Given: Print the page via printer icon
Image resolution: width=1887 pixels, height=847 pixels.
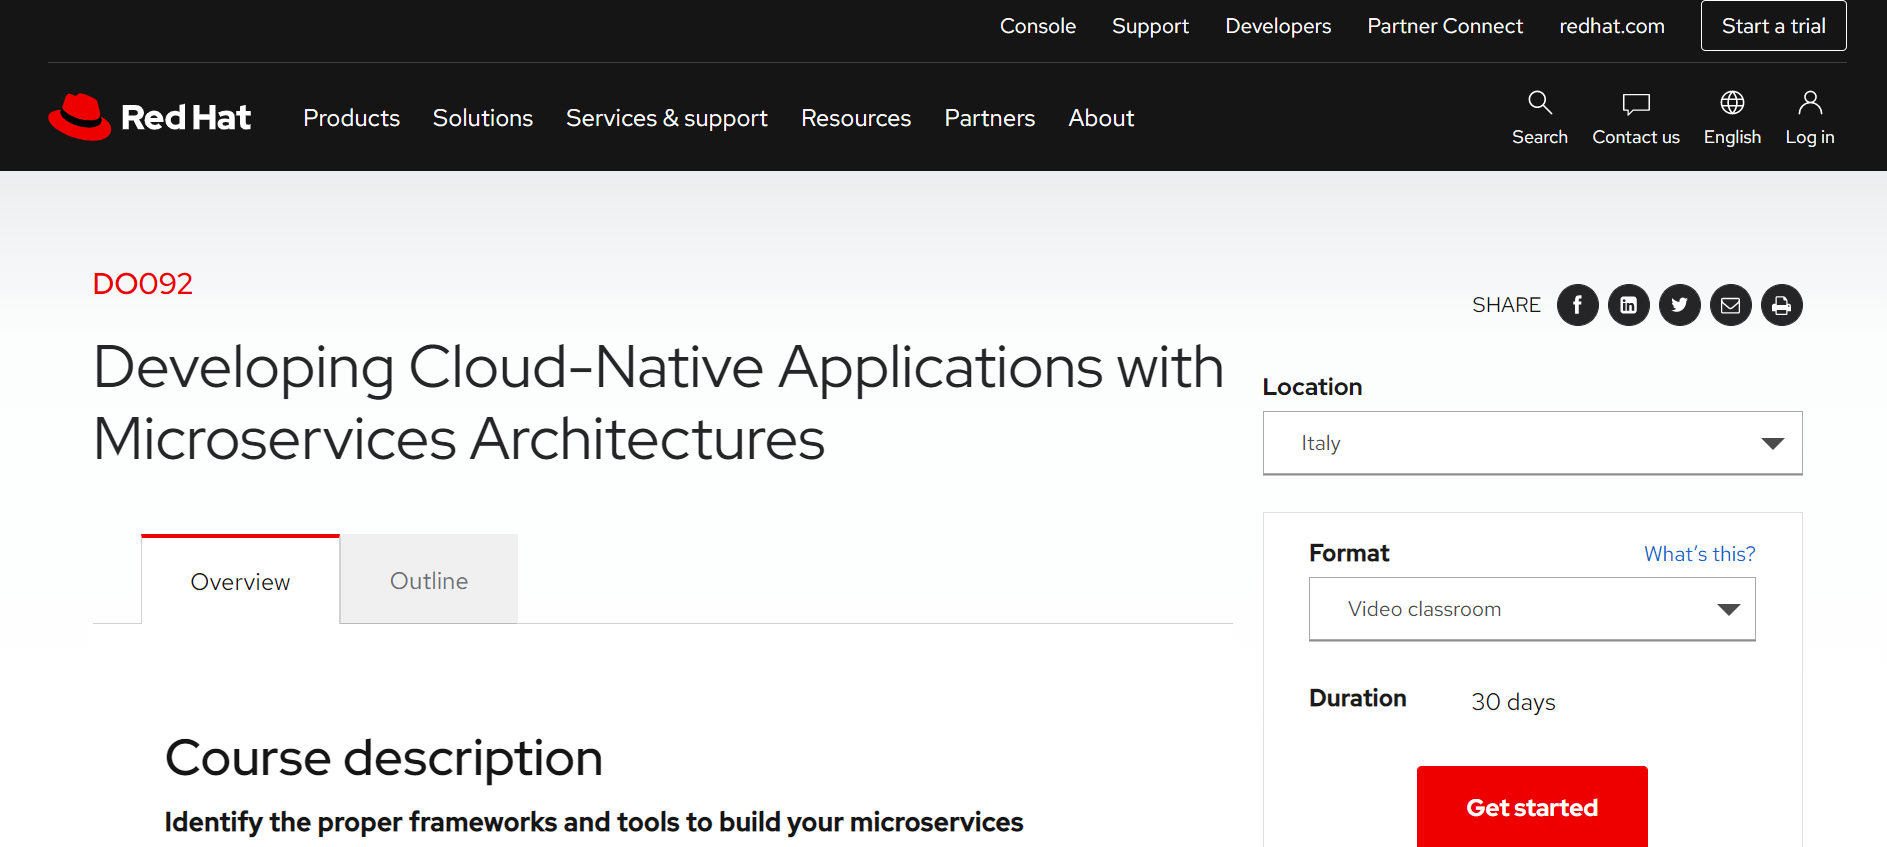Looking at the screenshot, I should click(x=1782, y=305).
